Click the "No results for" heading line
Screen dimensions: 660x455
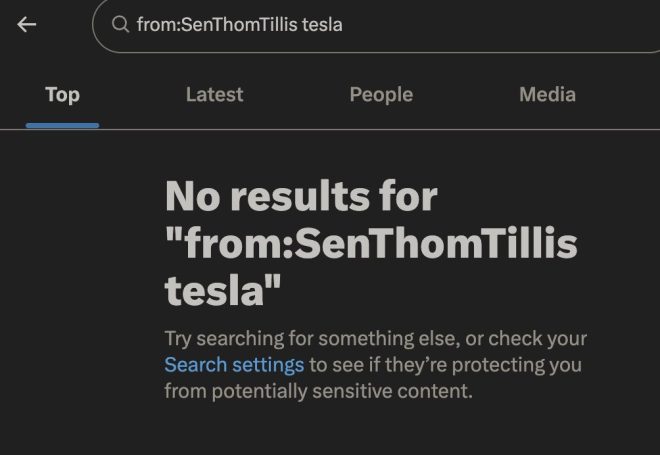(301, 196)
